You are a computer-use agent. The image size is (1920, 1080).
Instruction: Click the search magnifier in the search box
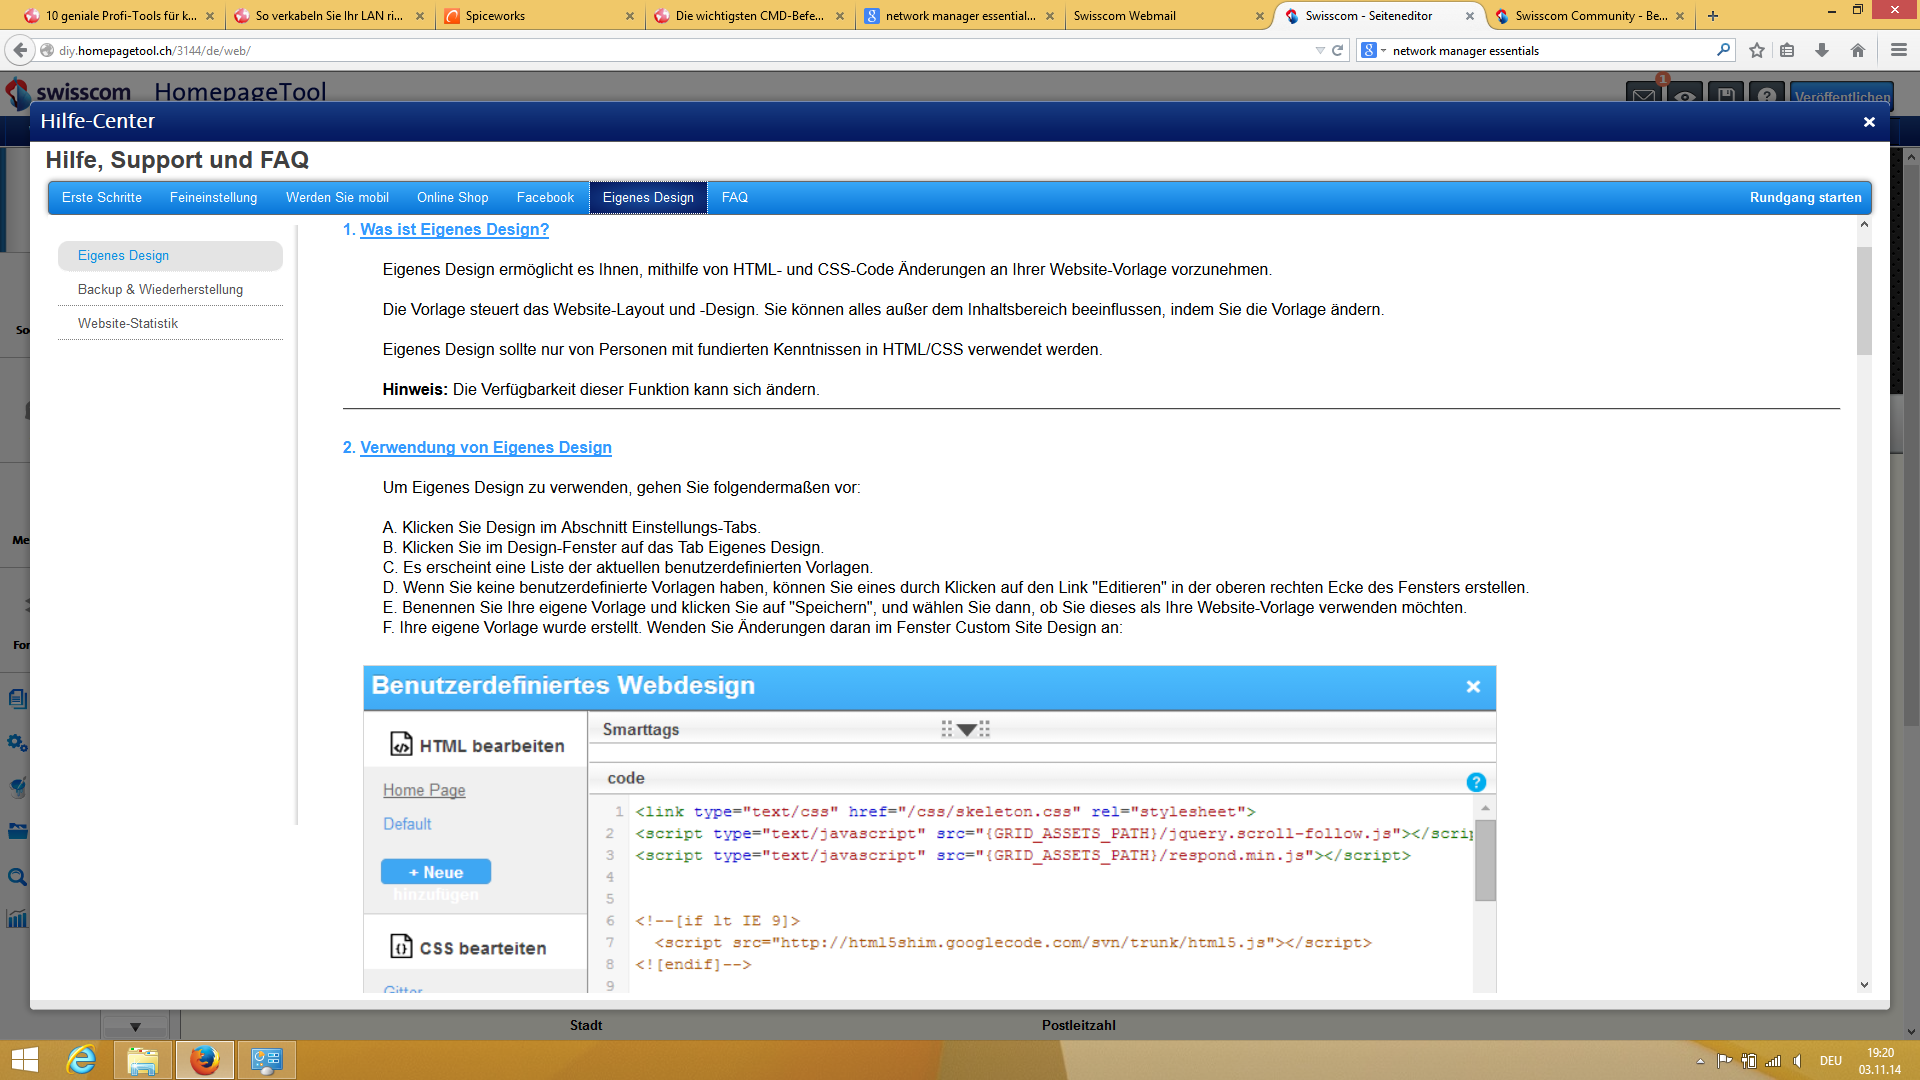[x=1723, y=50]
